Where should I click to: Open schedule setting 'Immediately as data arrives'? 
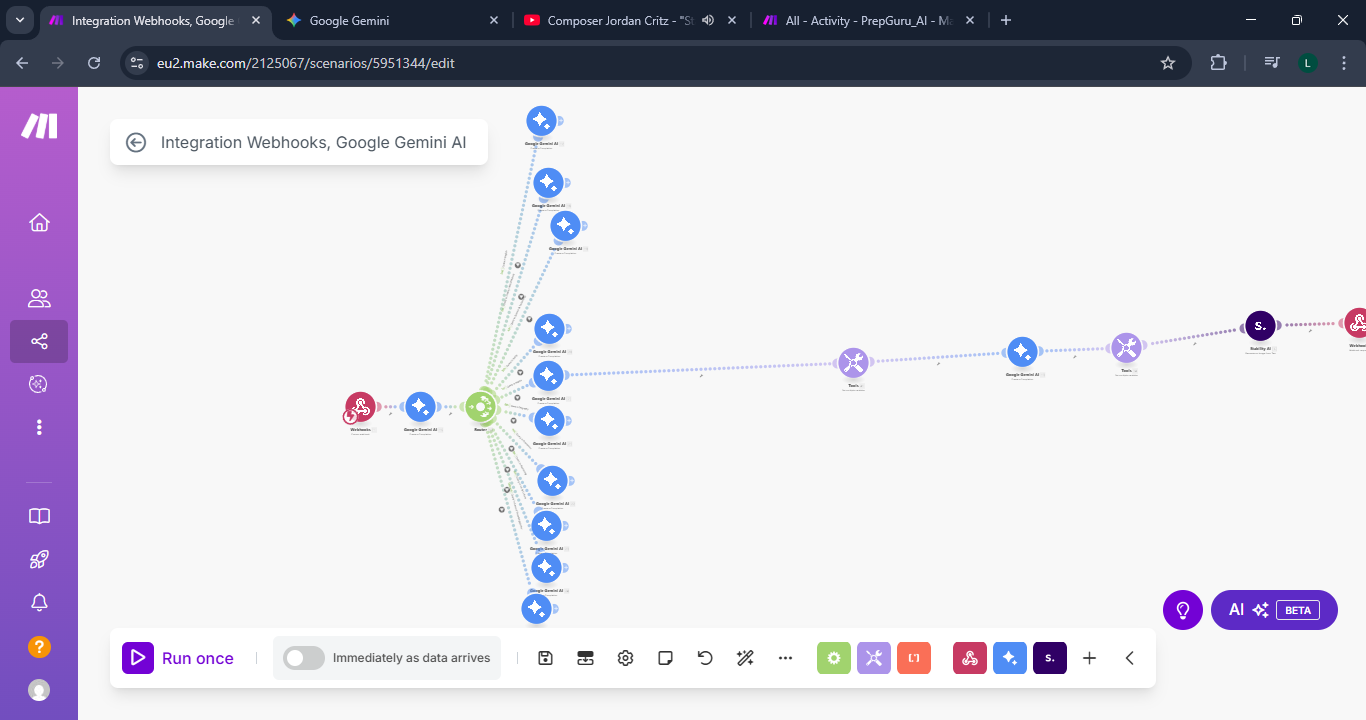point(411,658)
